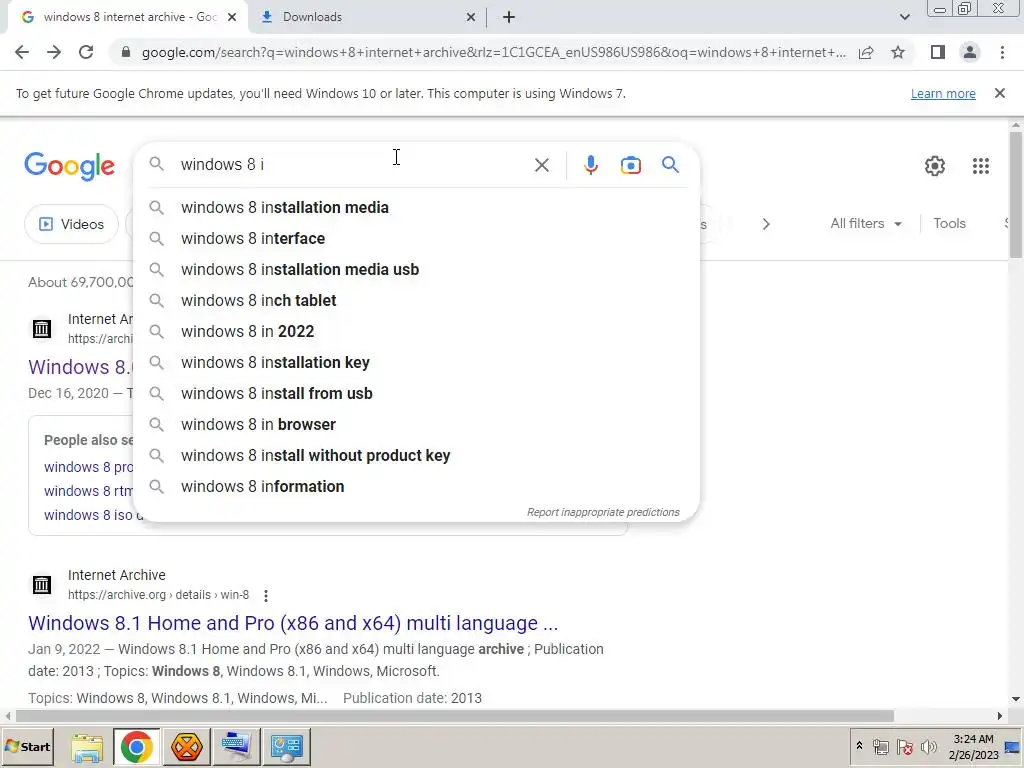Choose suggestion windows 8 install from usb
Screen dimensions: 1024x768
click(416, 393)
